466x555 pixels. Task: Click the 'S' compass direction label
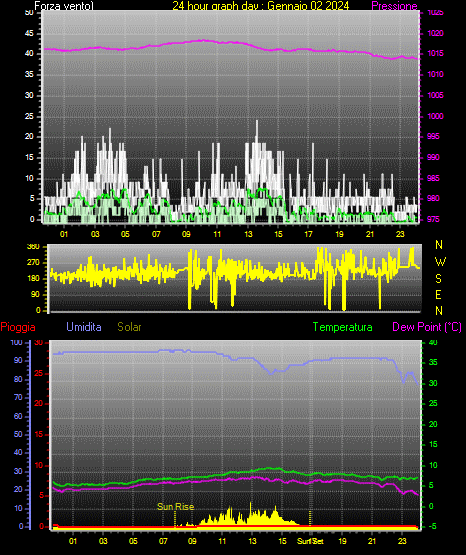[x=438, y=279]
